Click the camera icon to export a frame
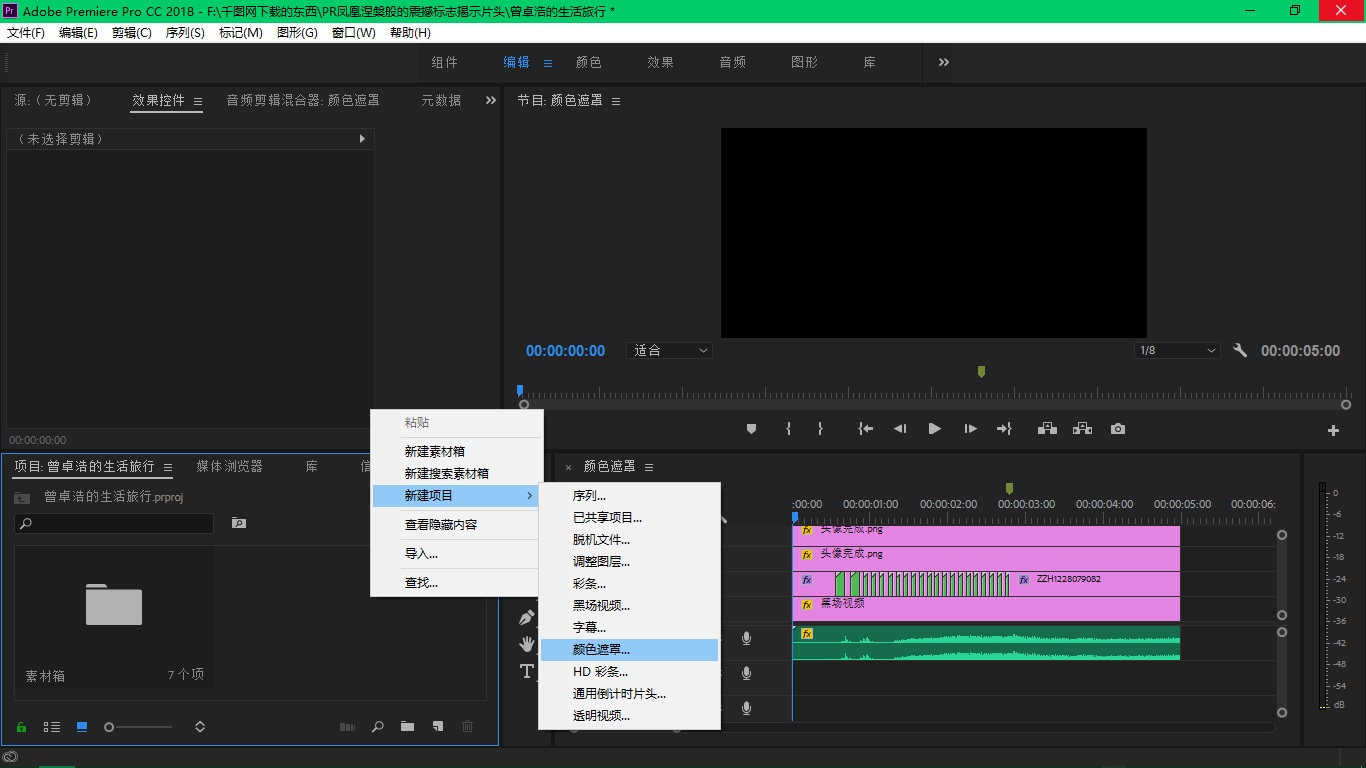1366x768 pixels. [1117, 428]
